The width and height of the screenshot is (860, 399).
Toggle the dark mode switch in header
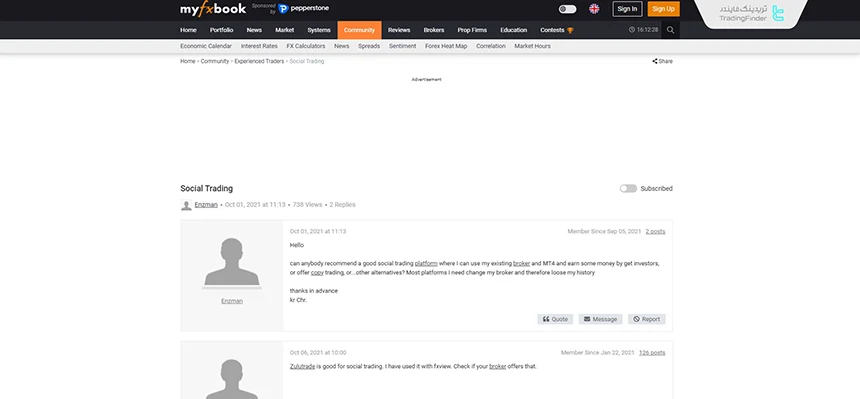[x=567, y=9]
